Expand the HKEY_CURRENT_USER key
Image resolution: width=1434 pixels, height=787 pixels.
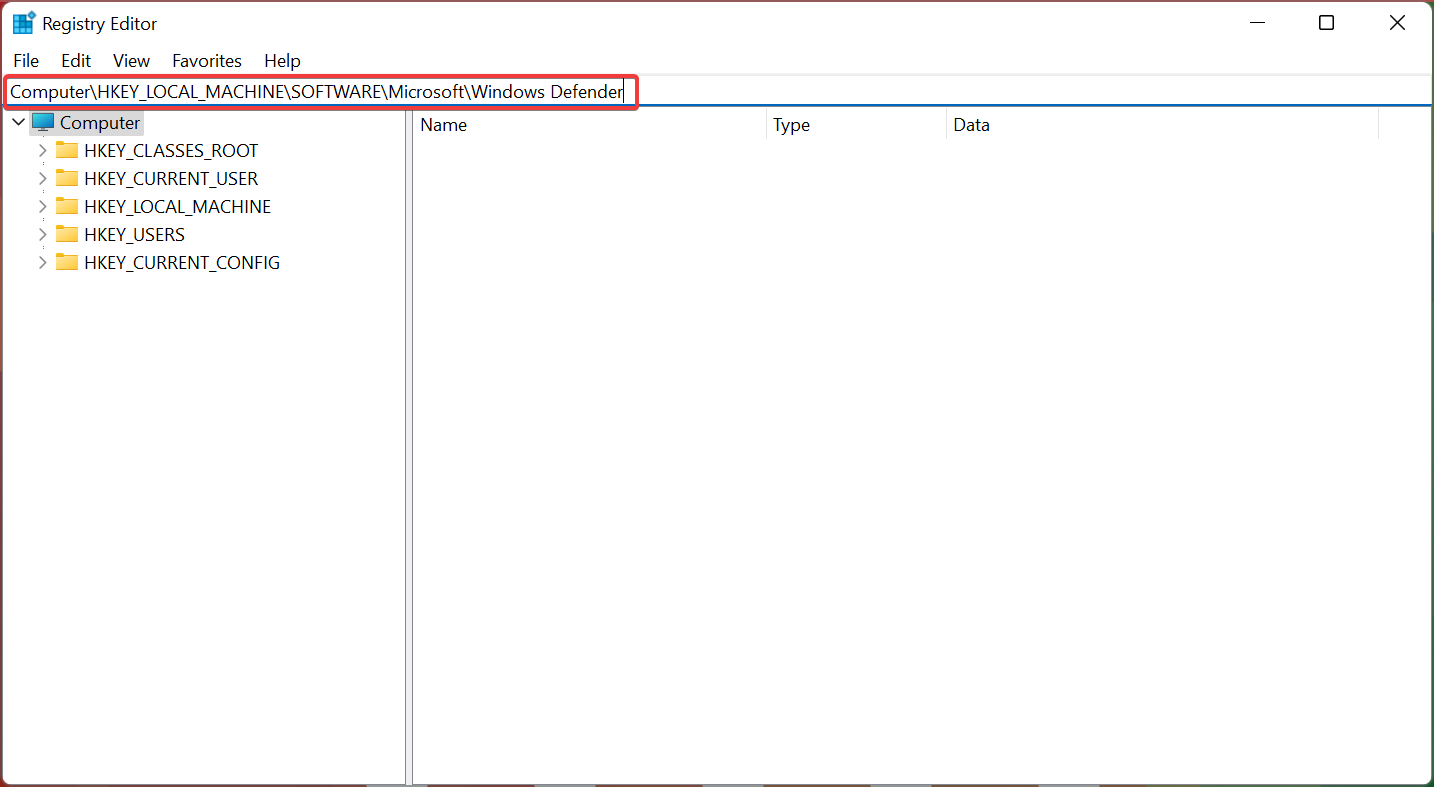(42, 179)
